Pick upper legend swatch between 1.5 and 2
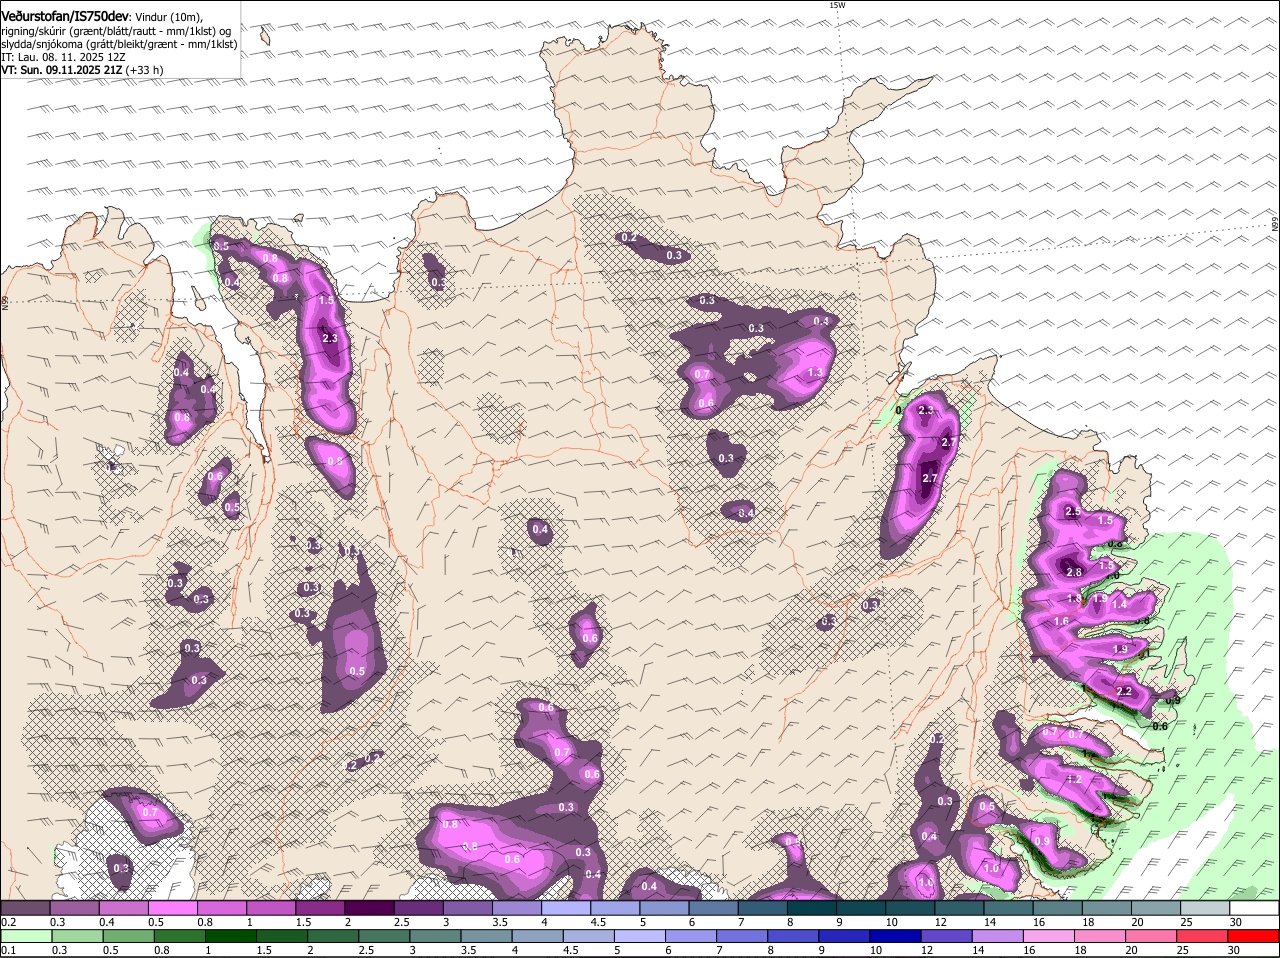Image resolution: width=1280 pixels, height=958 pixels. click(x=320, y=907)
